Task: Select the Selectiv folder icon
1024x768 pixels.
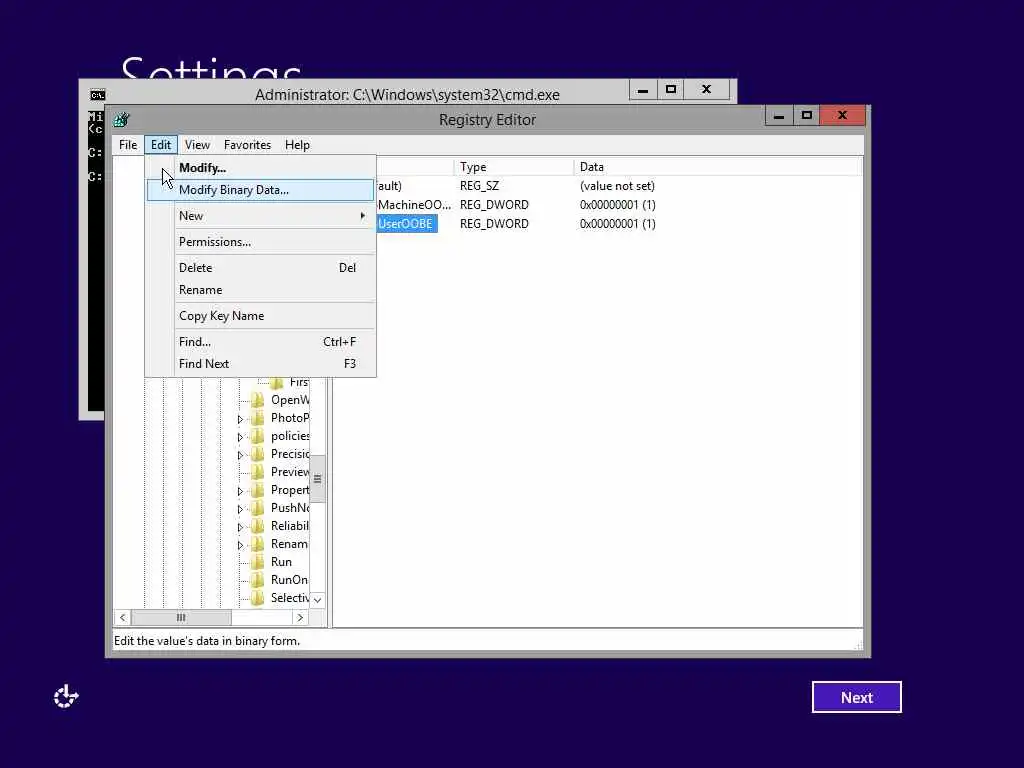Action: 258,598
